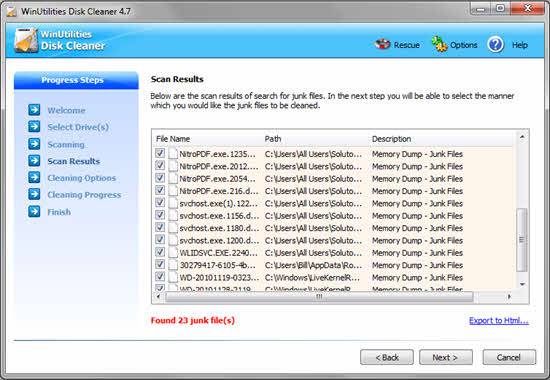Open the Rescue lifebuoy icon
This screenshot has width=550, height=380.
click(x=382, y=45)
